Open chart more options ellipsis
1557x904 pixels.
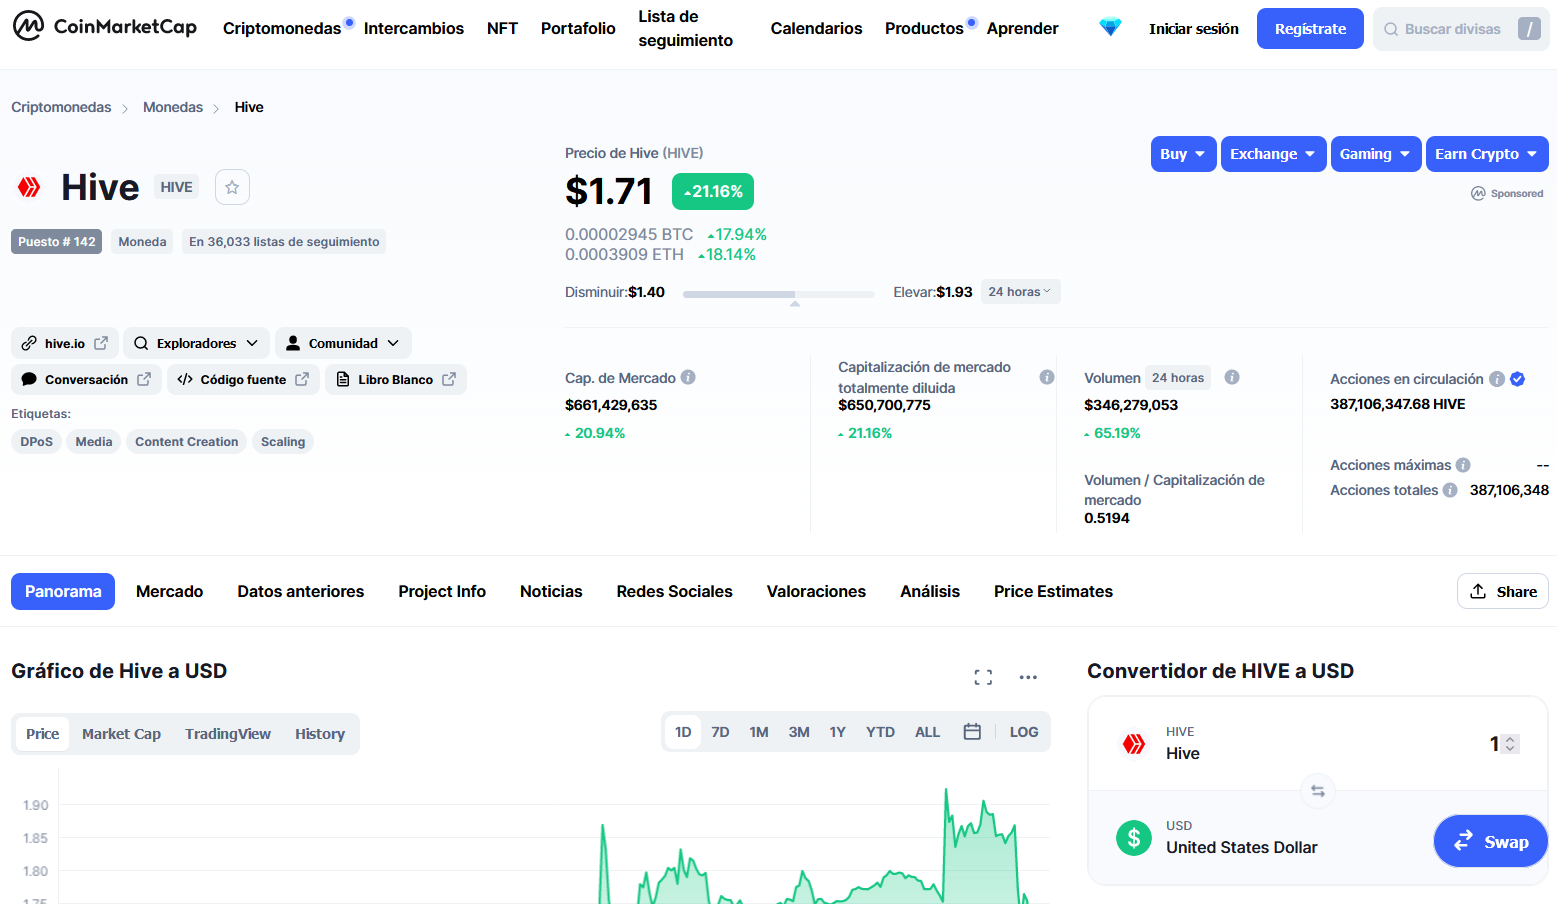point(1028,677)
